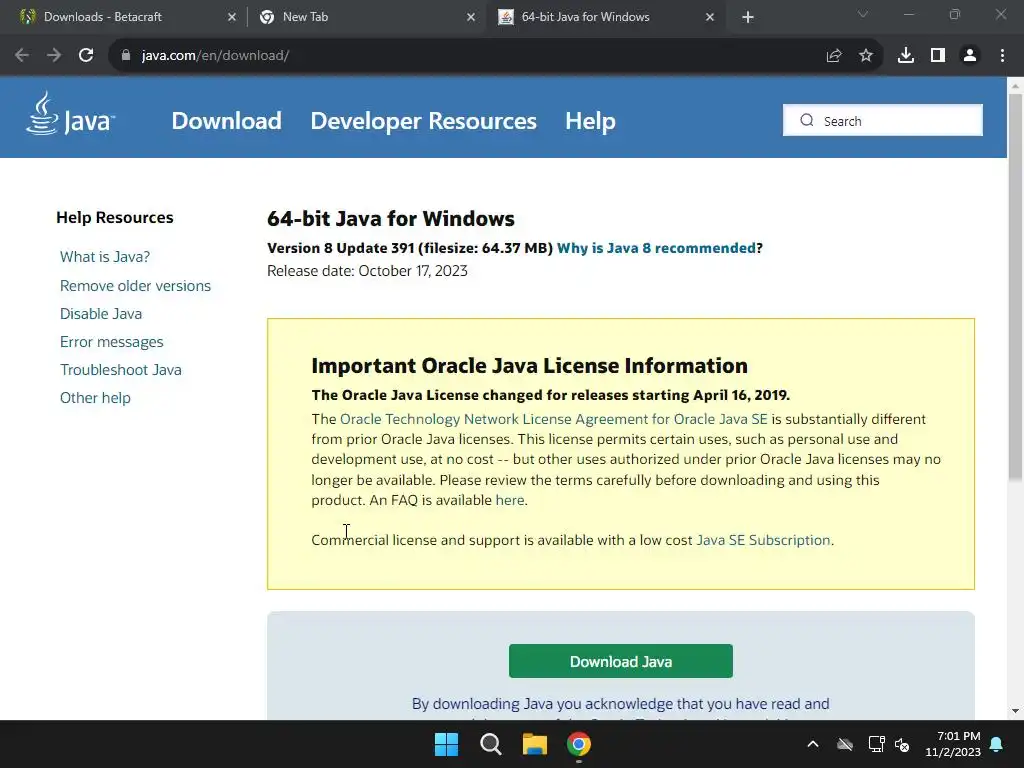The image size is (1024, 768).
Task: Open Developer Resources in header
Action: pos(423,121)
